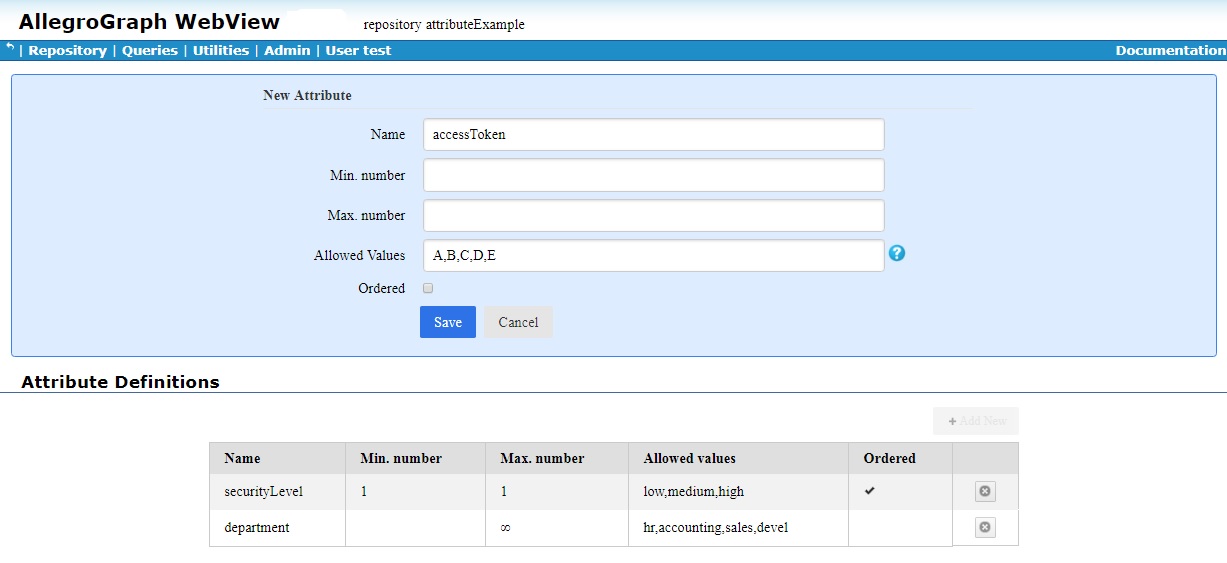This screenshot has width=1227, height=563.
Task: Open the Admin menu
Action: 287,50
